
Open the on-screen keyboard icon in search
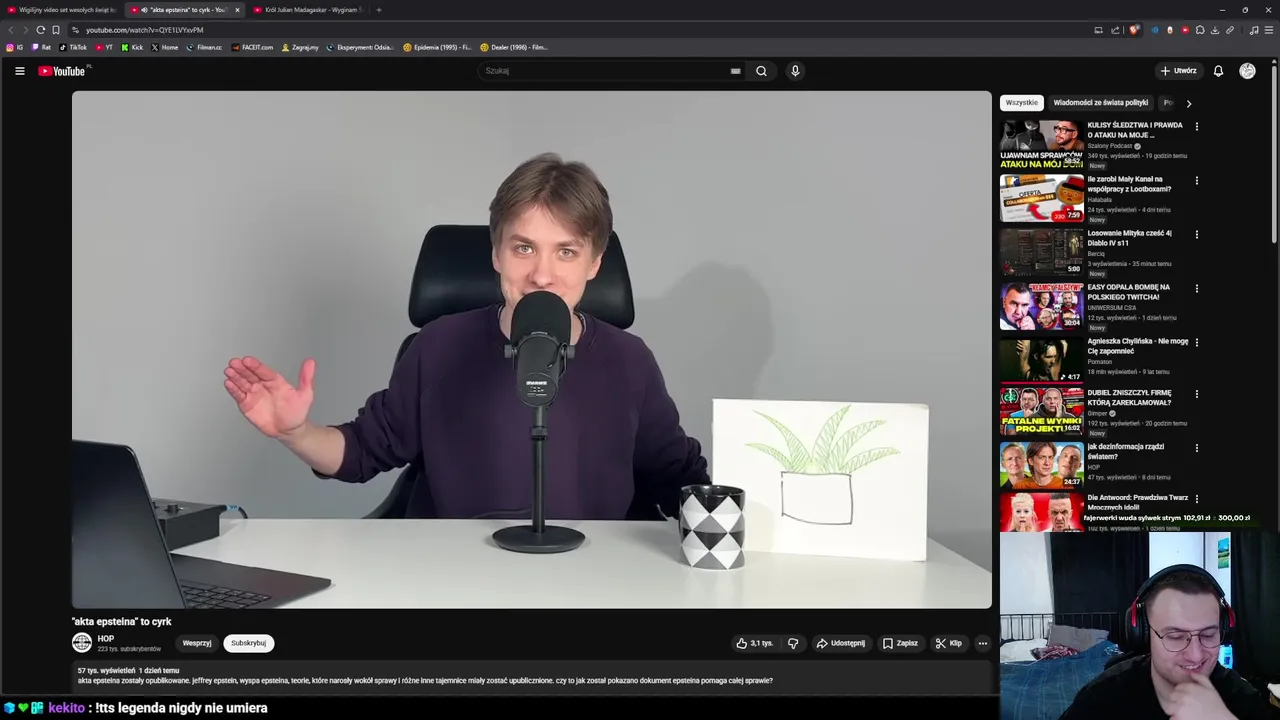point(735,71)
